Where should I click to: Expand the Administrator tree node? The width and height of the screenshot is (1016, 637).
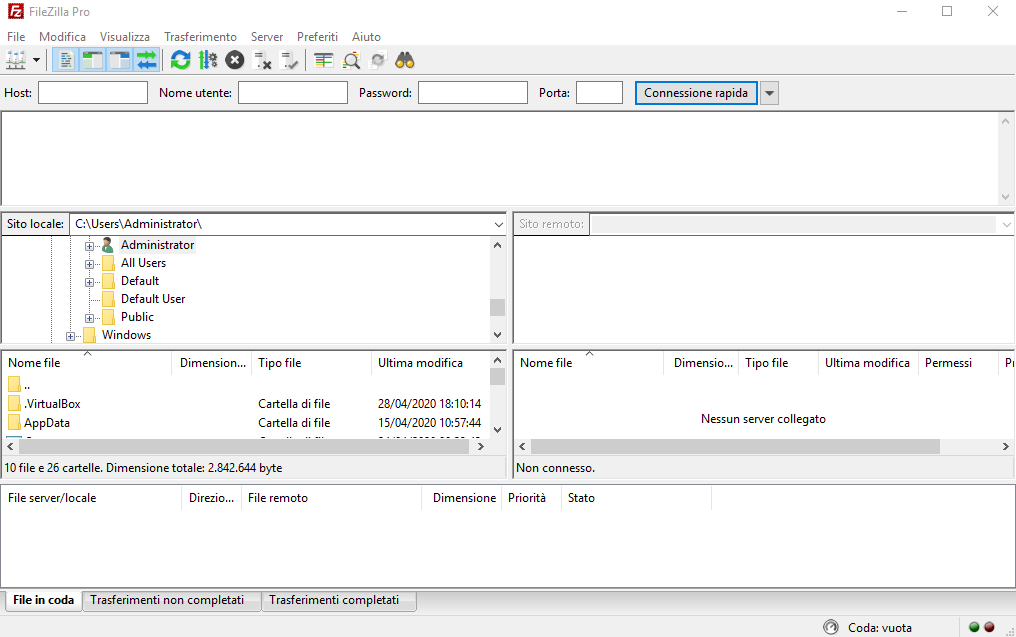(x=89, y=246)
